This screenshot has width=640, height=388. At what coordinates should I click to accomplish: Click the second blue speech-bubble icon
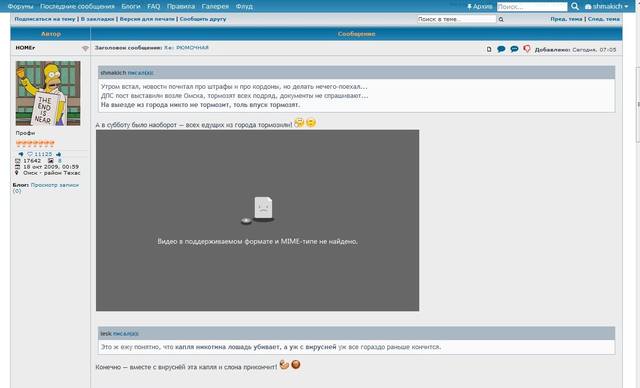click(514, 49)
